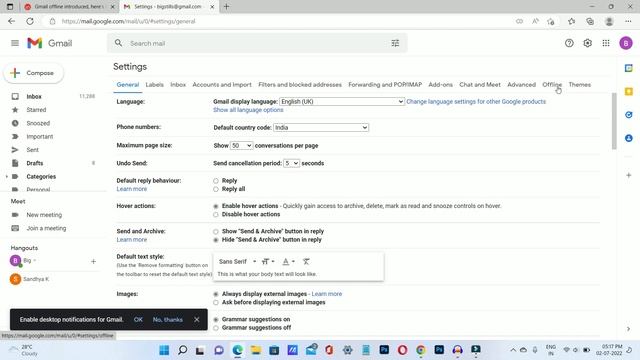Click the Gmail logo
640x360 pixels.
click(x=49, y=43)
